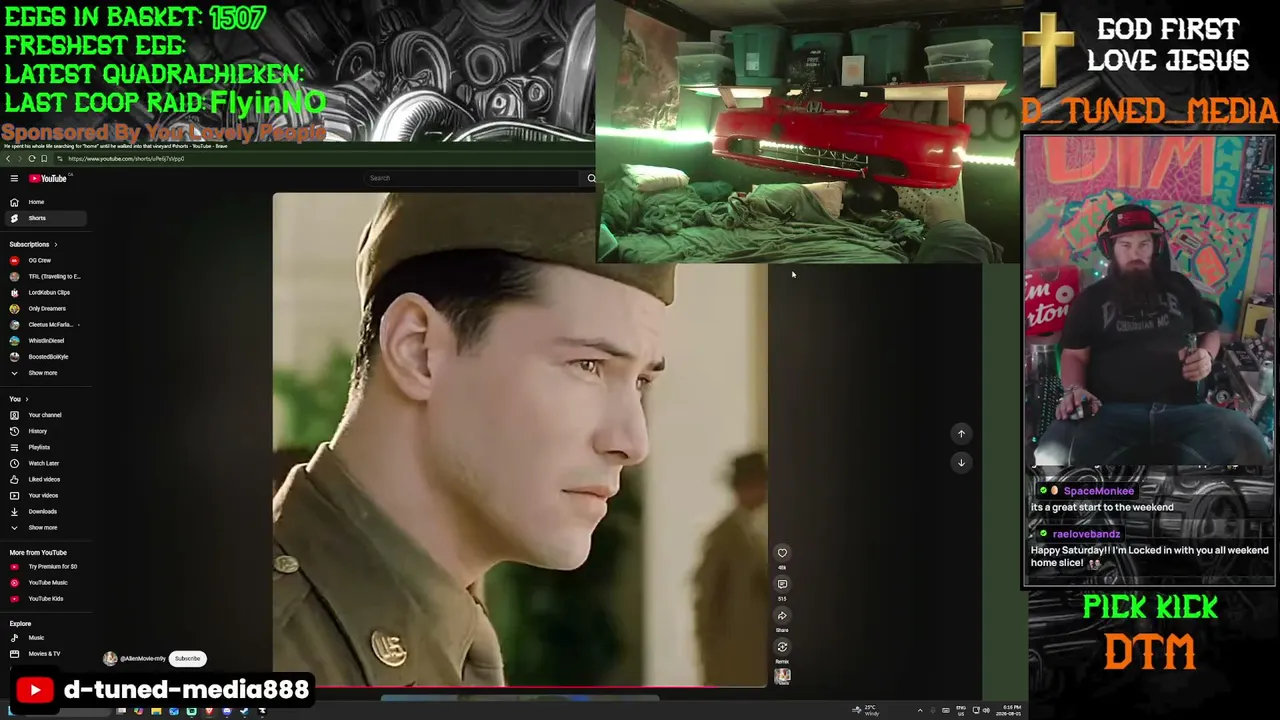Click SpaceMonkee's chat username
Screen dimensions: 1280x720
tap(1098, 491)
